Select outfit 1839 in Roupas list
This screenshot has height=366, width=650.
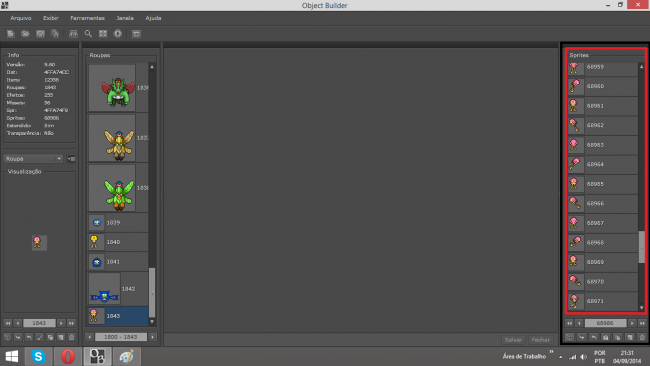tap(118, 223)
